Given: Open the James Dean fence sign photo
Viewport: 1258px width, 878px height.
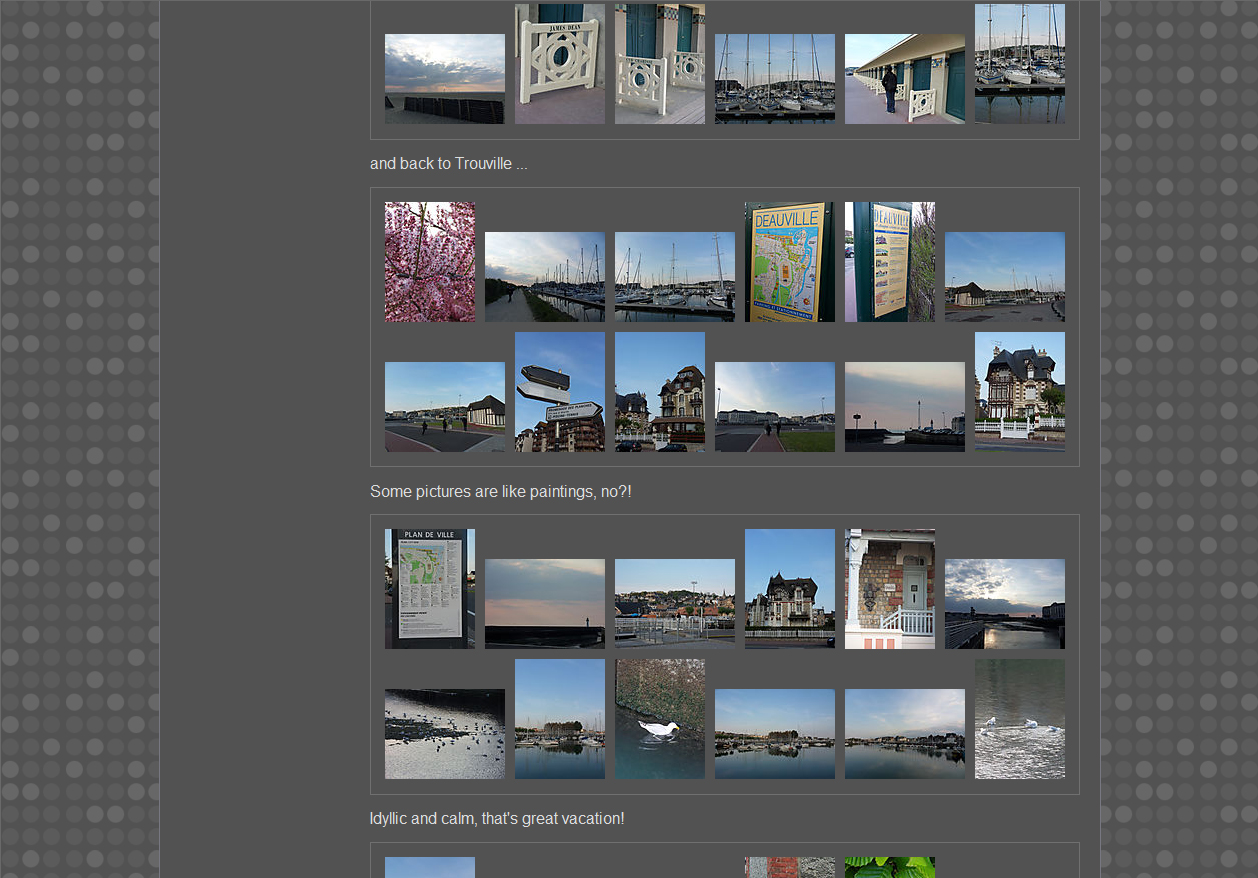Looking at the screenshot, I should pos(559,64).
